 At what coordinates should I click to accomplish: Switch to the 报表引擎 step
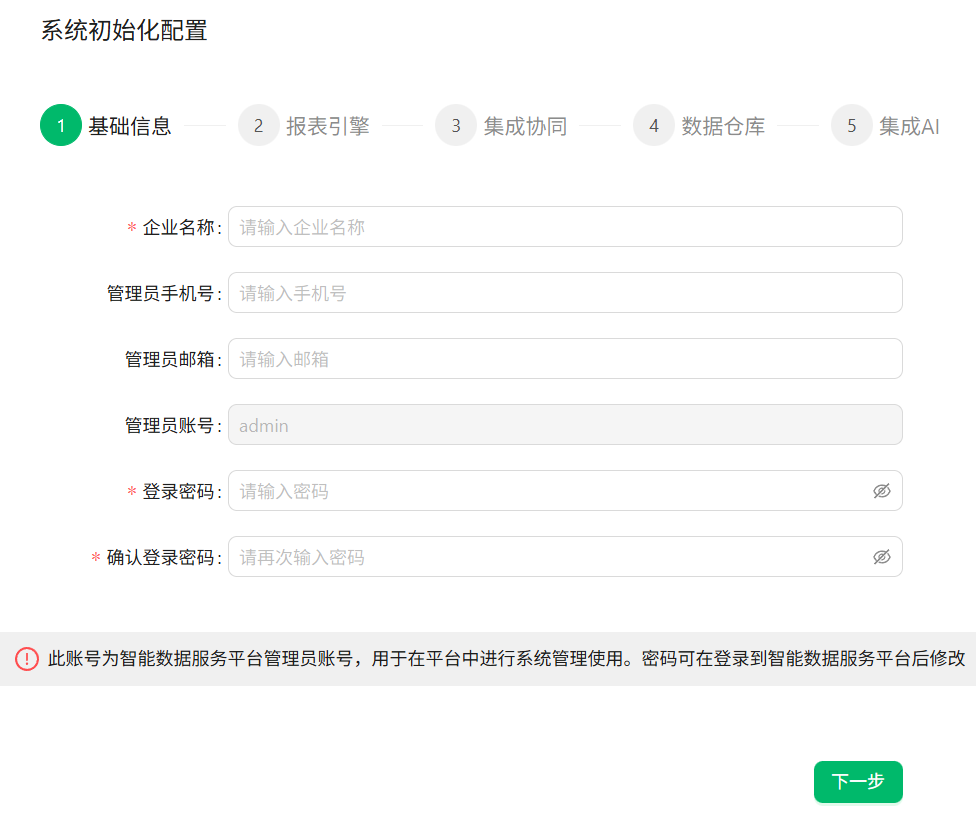pyautogui.click(x=328, y=126)
